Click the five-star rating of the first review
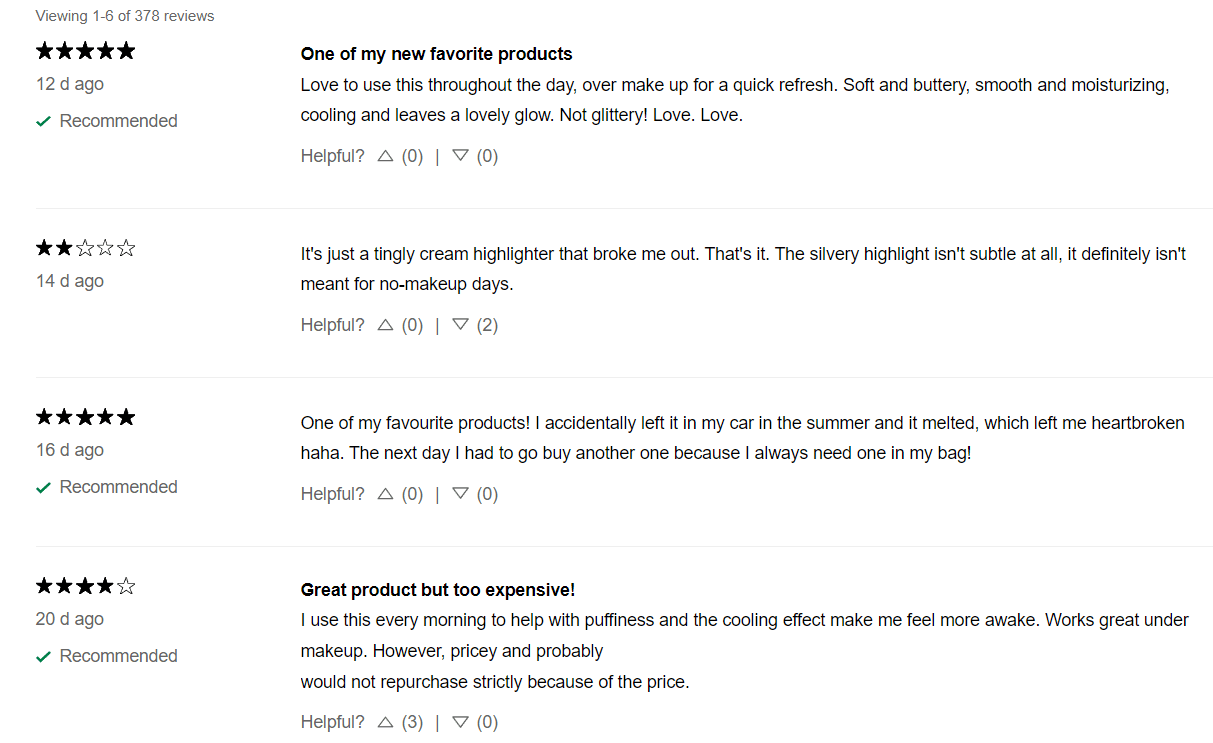The image size is (1213, 743). point(85,51)
